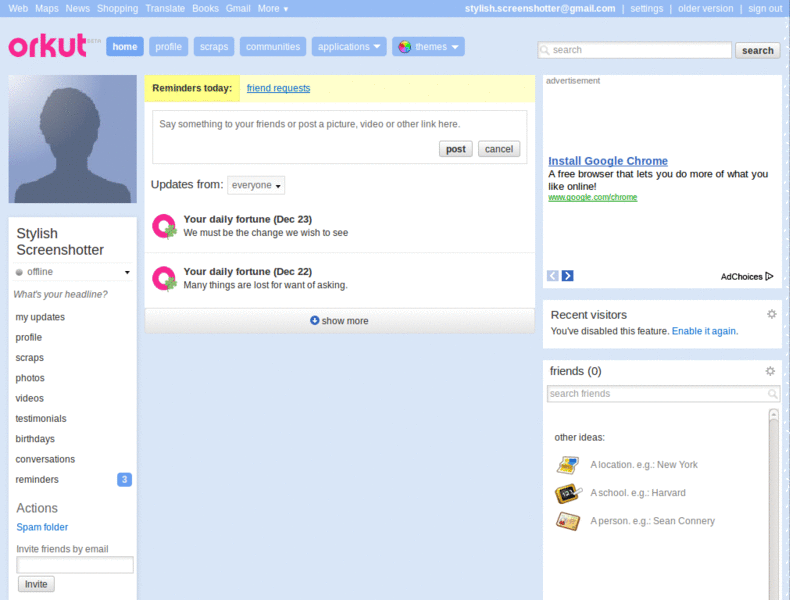
Task: Open friends panel gear settings
Action: 770,371
